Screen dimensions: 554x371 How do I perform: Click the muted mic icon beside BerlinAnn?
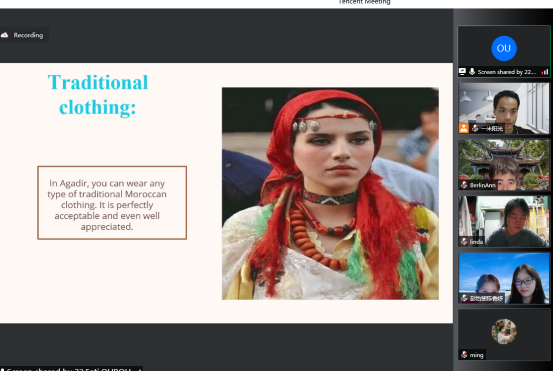[x=464, y=185]
